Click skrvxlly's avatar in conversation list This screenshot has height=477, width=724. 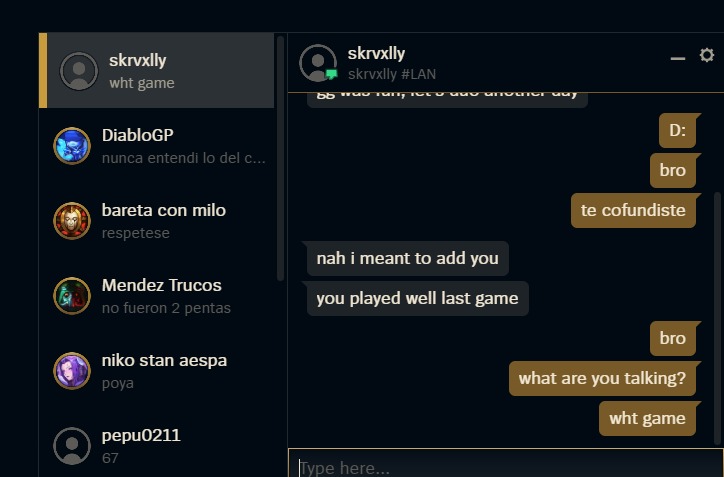click(79, 71)
